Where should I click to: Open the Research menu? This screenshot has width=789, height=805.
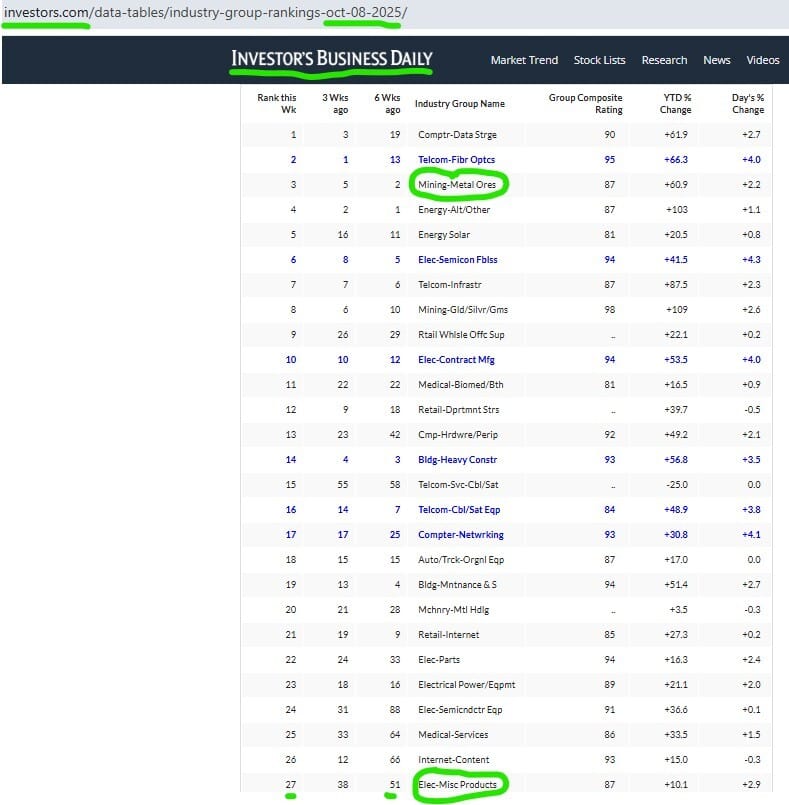[664, 60]
